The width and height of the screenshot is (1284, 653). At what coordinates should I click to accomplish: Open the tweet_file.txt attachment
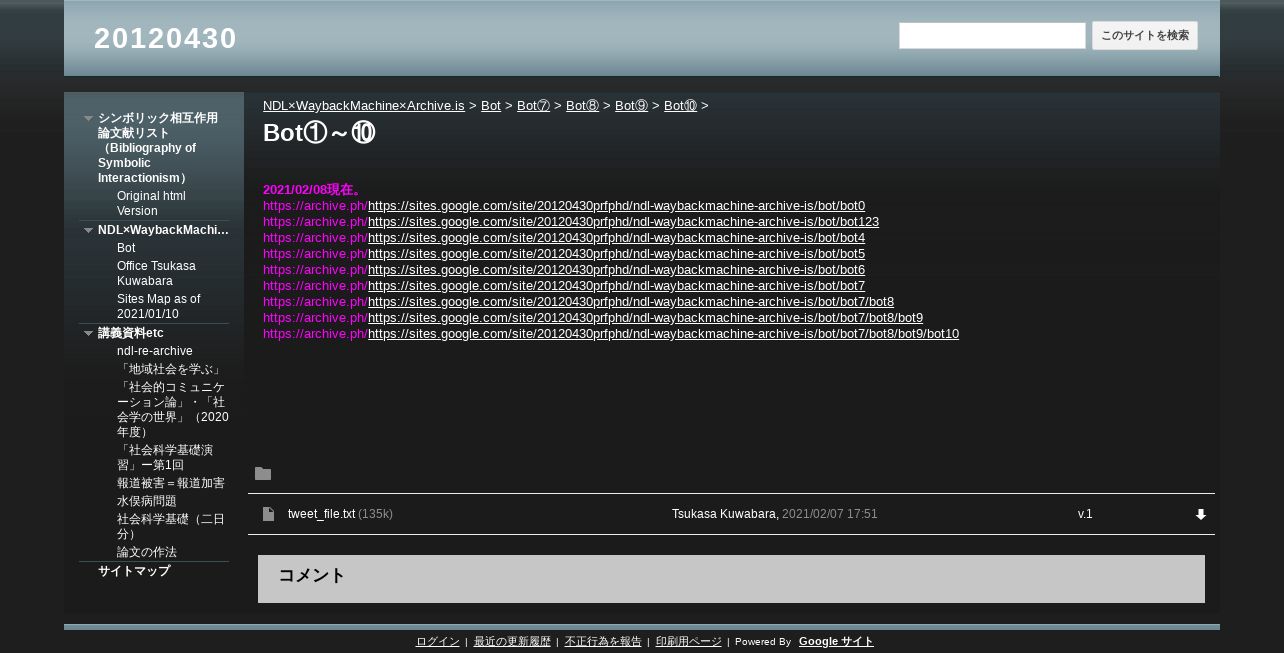pyautogui.click(x=321, y=514)
